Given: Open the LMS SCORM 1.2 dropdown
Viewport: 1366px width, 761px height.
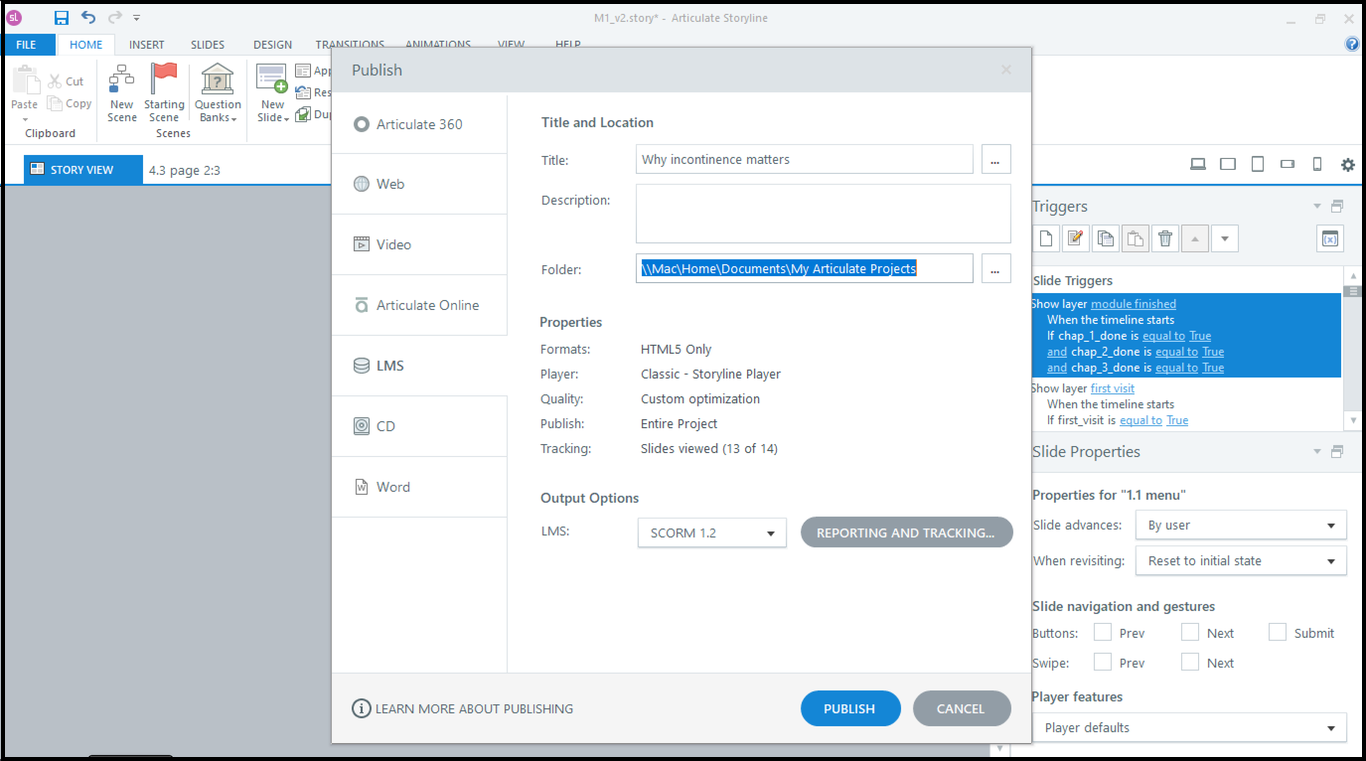Looking at the screenshot, I should [711, 533].
